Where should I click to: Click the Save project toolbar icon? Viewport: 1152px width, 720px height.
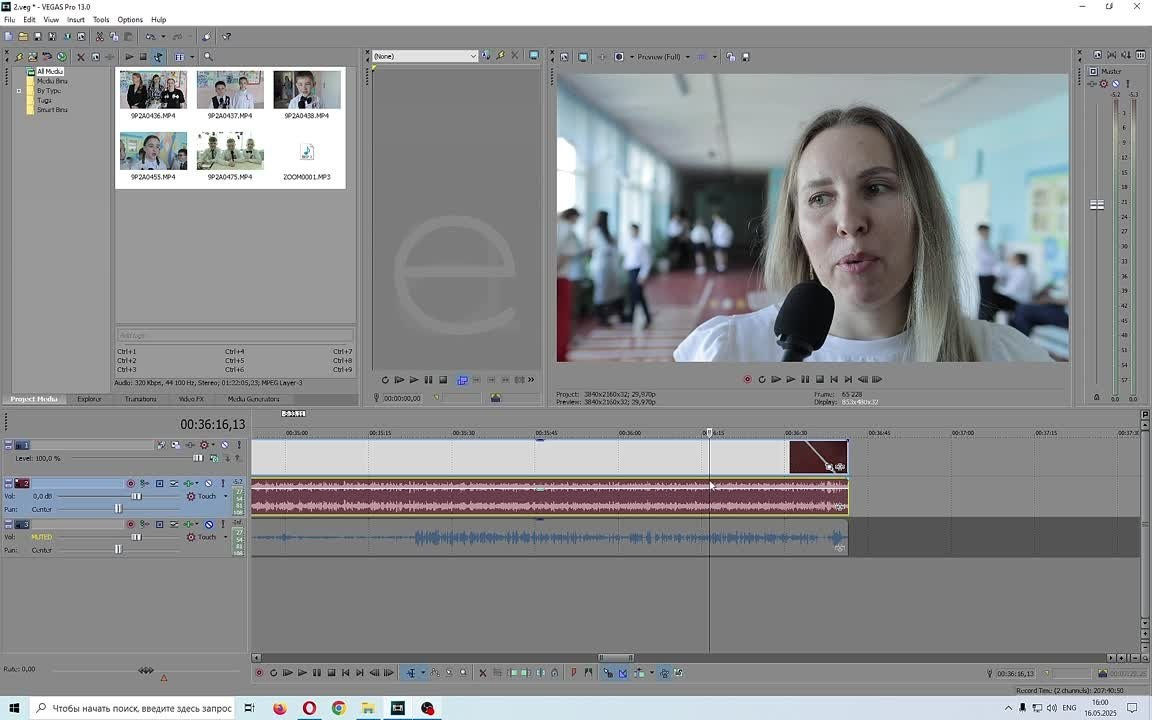coord(36,36)
